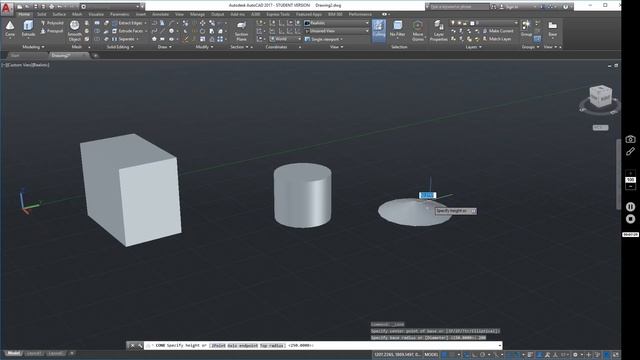Image resolution: width=640 pixels, height=360 pixels.
Task: Expand the Modify panel
Action: pyautogui.click(x=204, y=47)
